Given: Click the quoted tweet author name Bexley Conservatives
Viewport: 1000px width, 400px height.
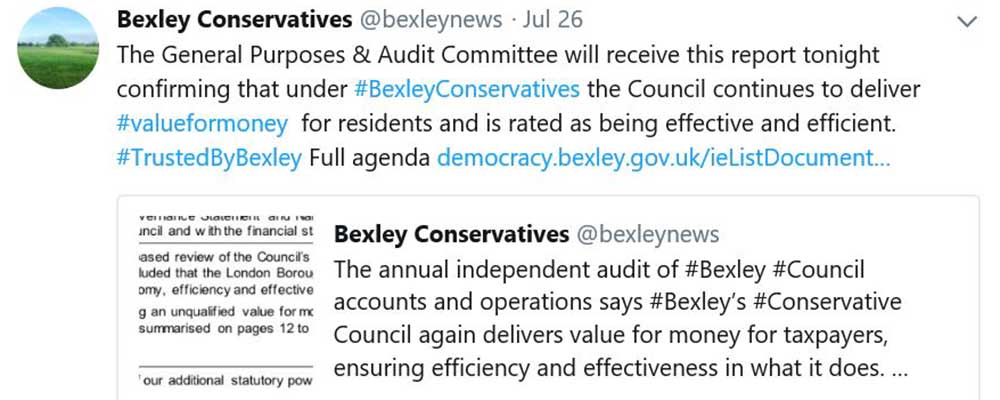Looking at the screenshot, I should point(450,234).
